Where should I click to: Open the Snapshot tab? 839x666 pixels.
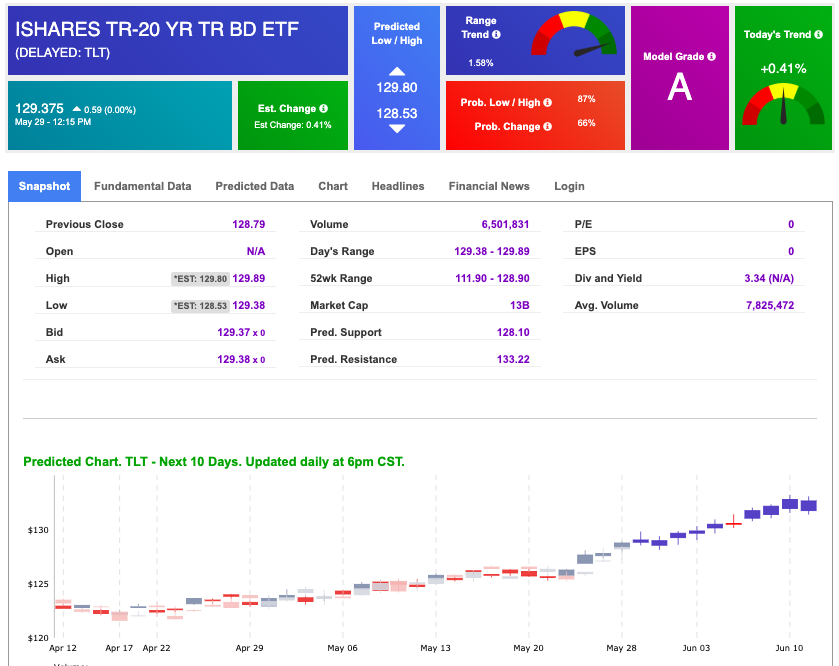click(44, 186)
